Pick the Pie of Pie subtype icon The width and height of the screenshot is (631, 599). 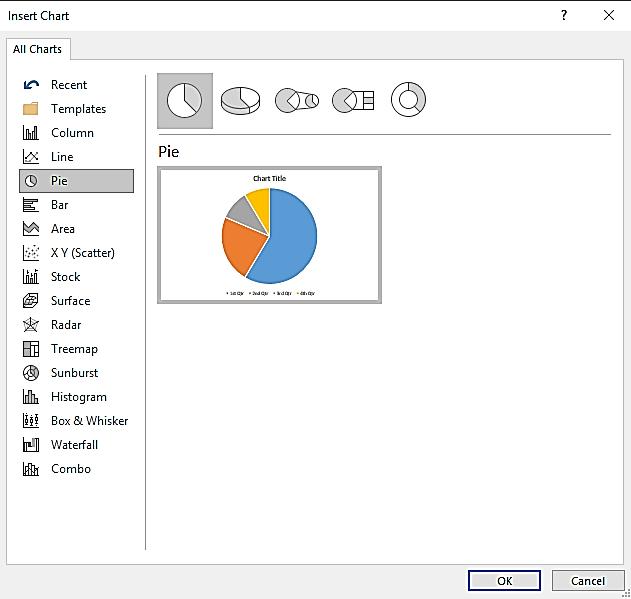click(x=297, y=101)
